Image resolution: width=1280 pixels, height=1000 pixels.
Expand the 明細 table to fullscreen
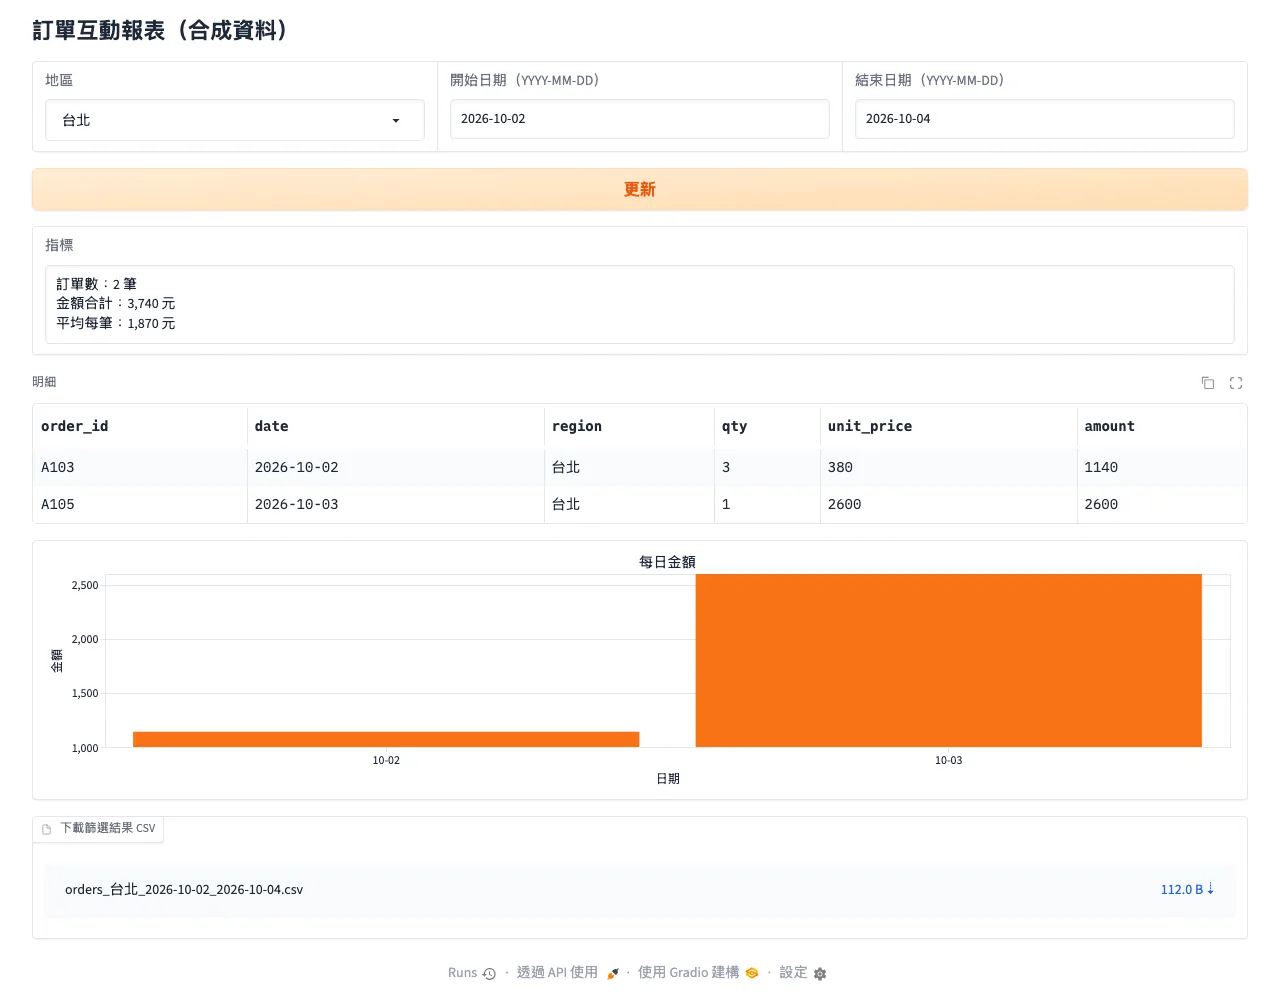click(x=1236, y=383)
